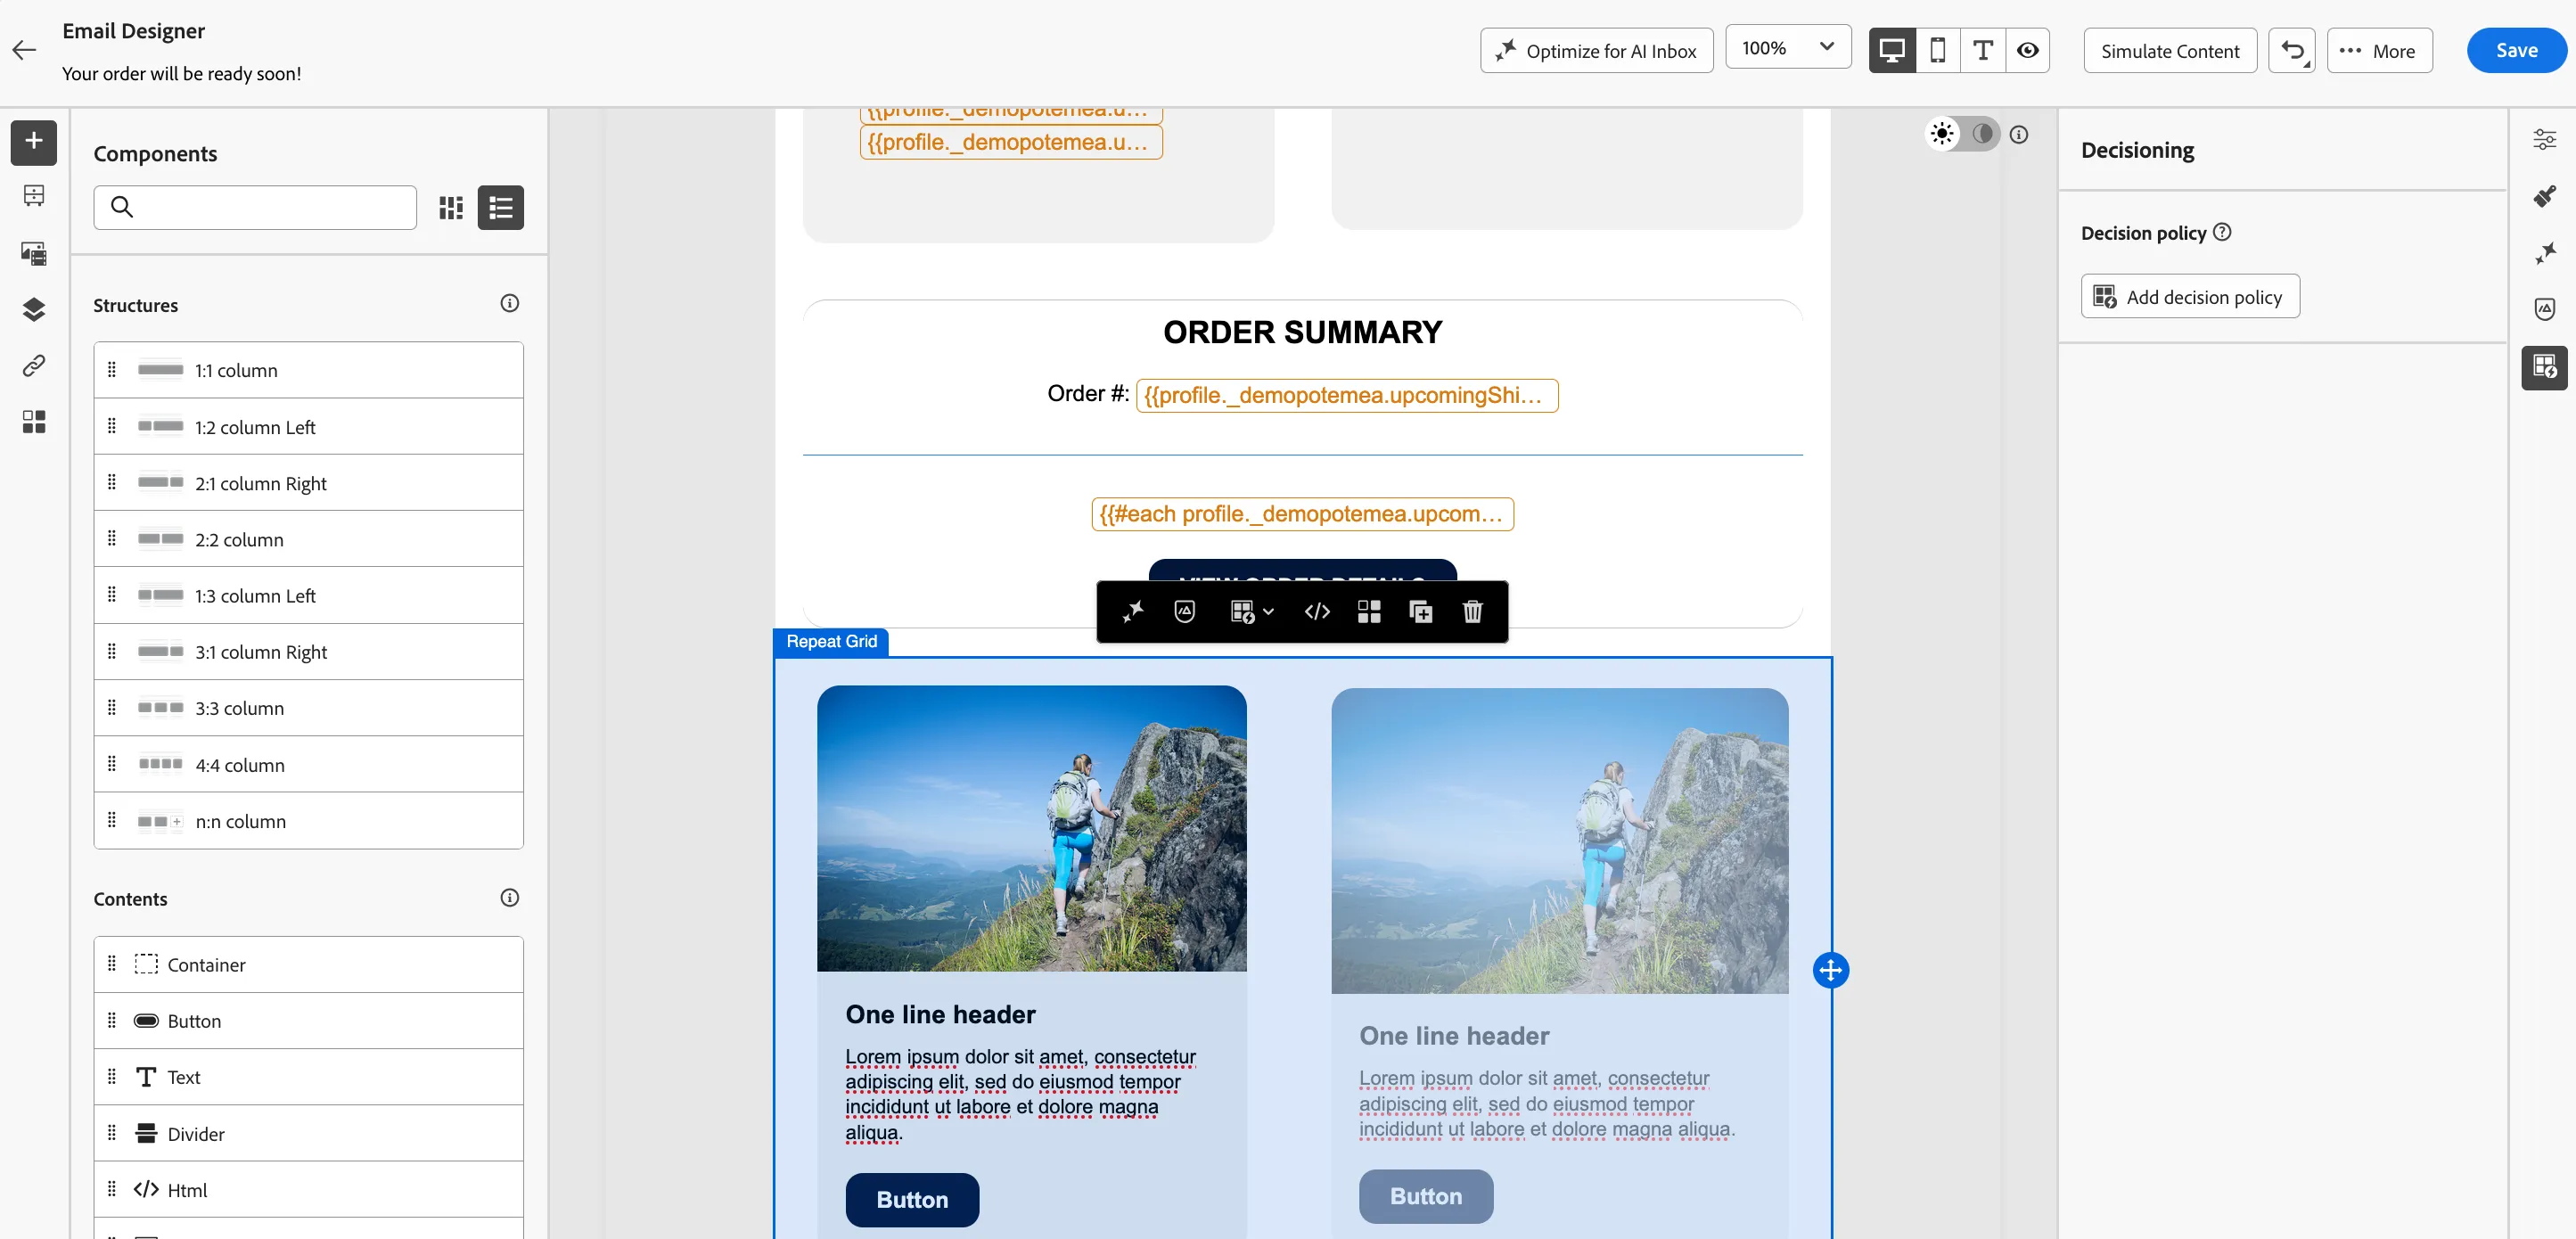
Task: Switch to desktop view
Action: 1892,50
